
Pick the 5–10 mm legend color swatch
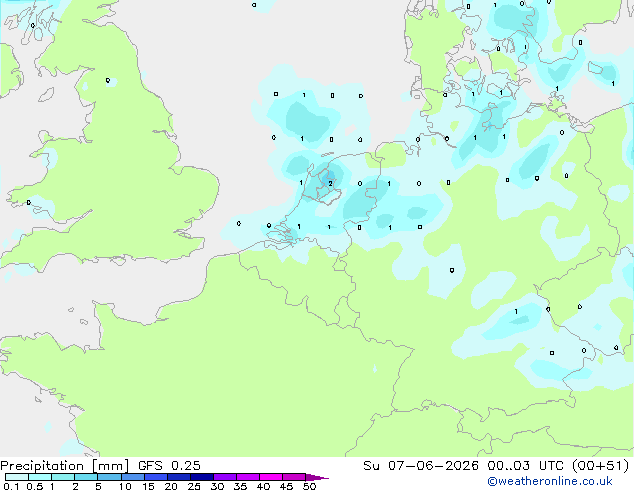click(109, 477)
